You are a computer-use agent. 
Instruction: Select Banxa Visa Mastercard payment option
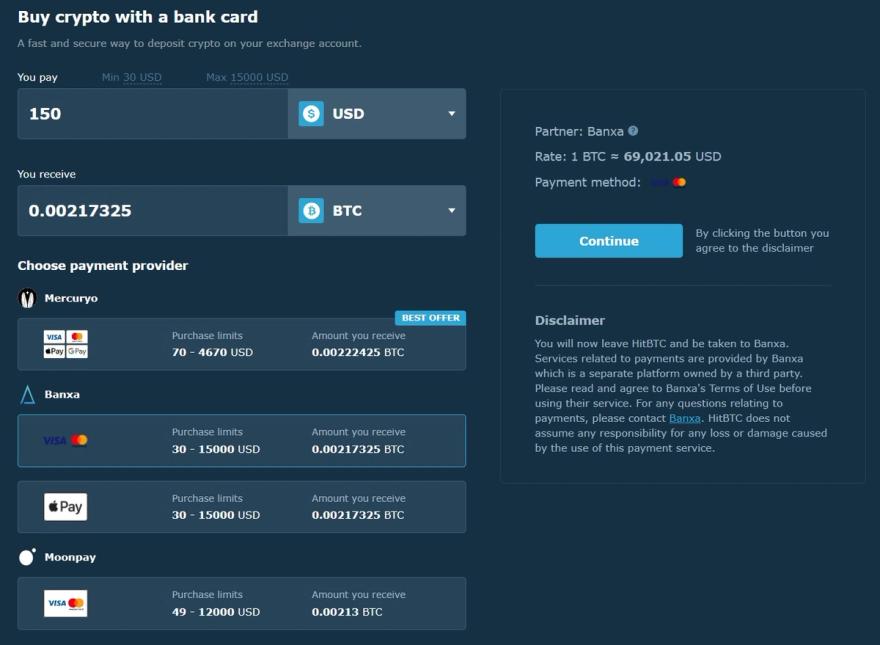pos(241,441)
